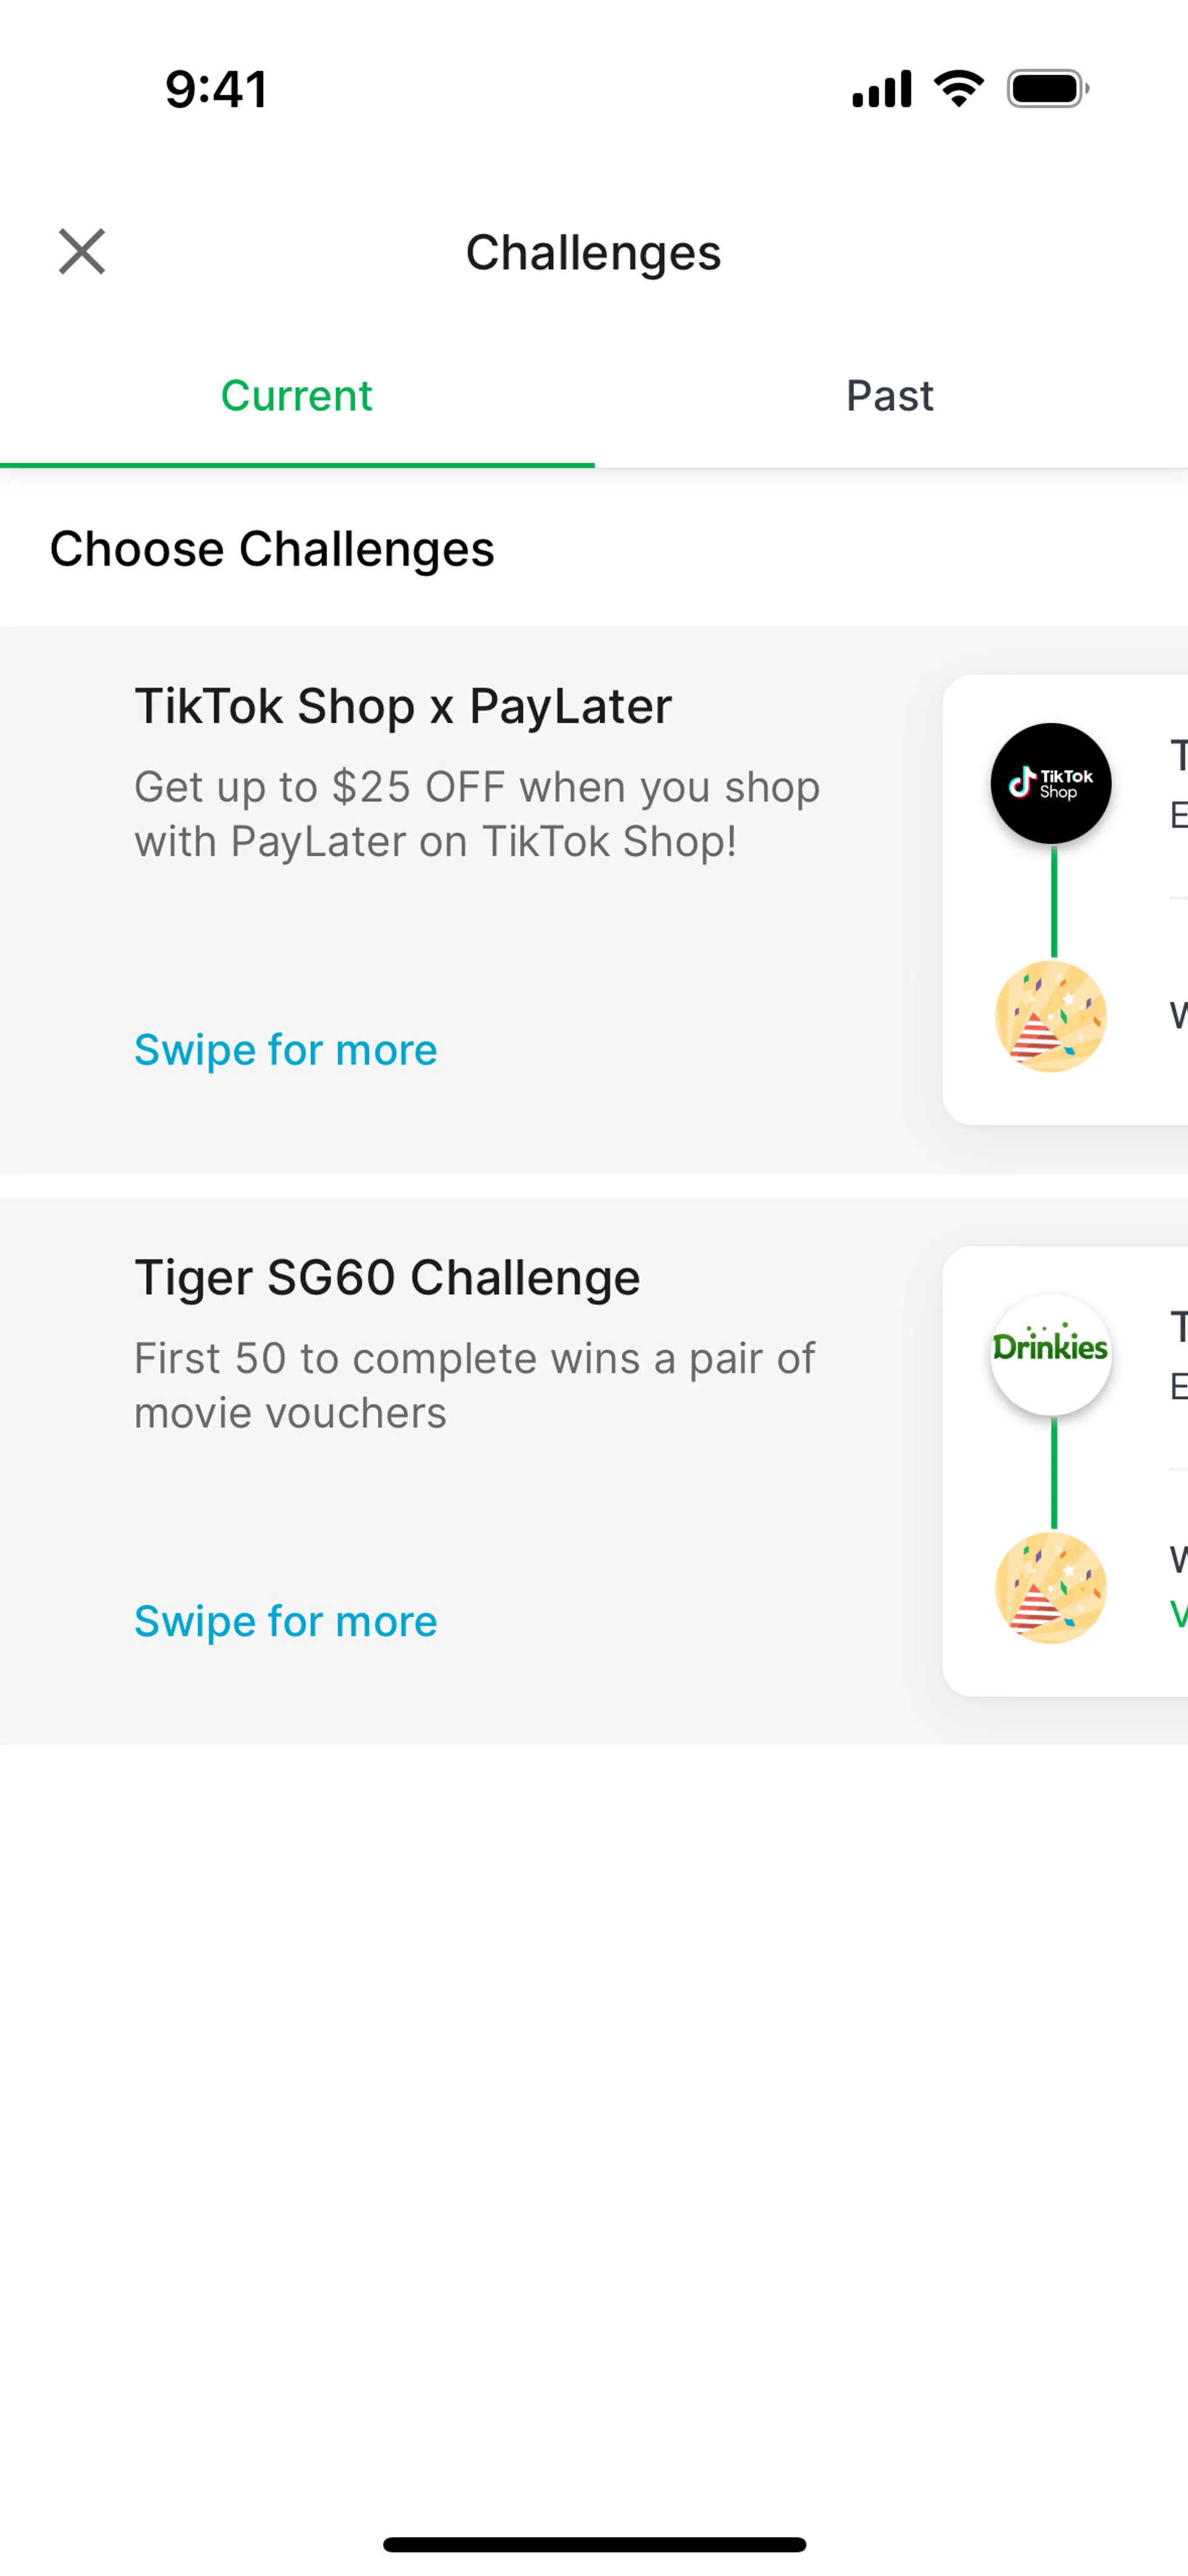Tap the green progress line below the Drinkies logo
This screenshot has width=1188, height=2576.
coord(1053,1473)
